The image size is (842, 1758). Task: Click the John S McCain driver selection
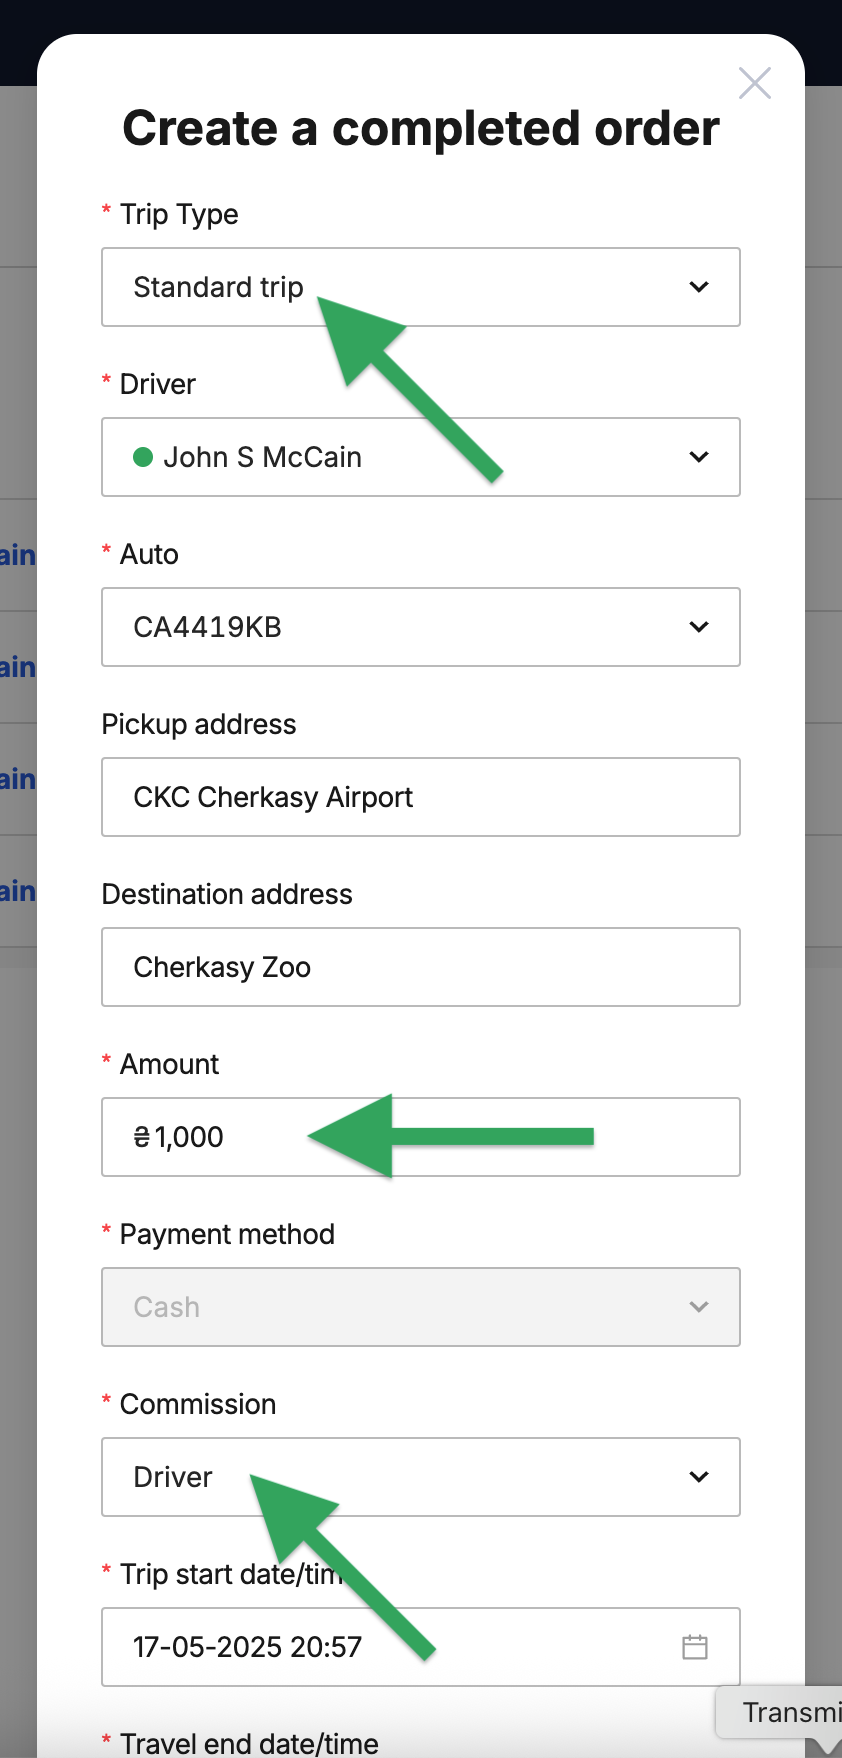click(x=421, y=457)
